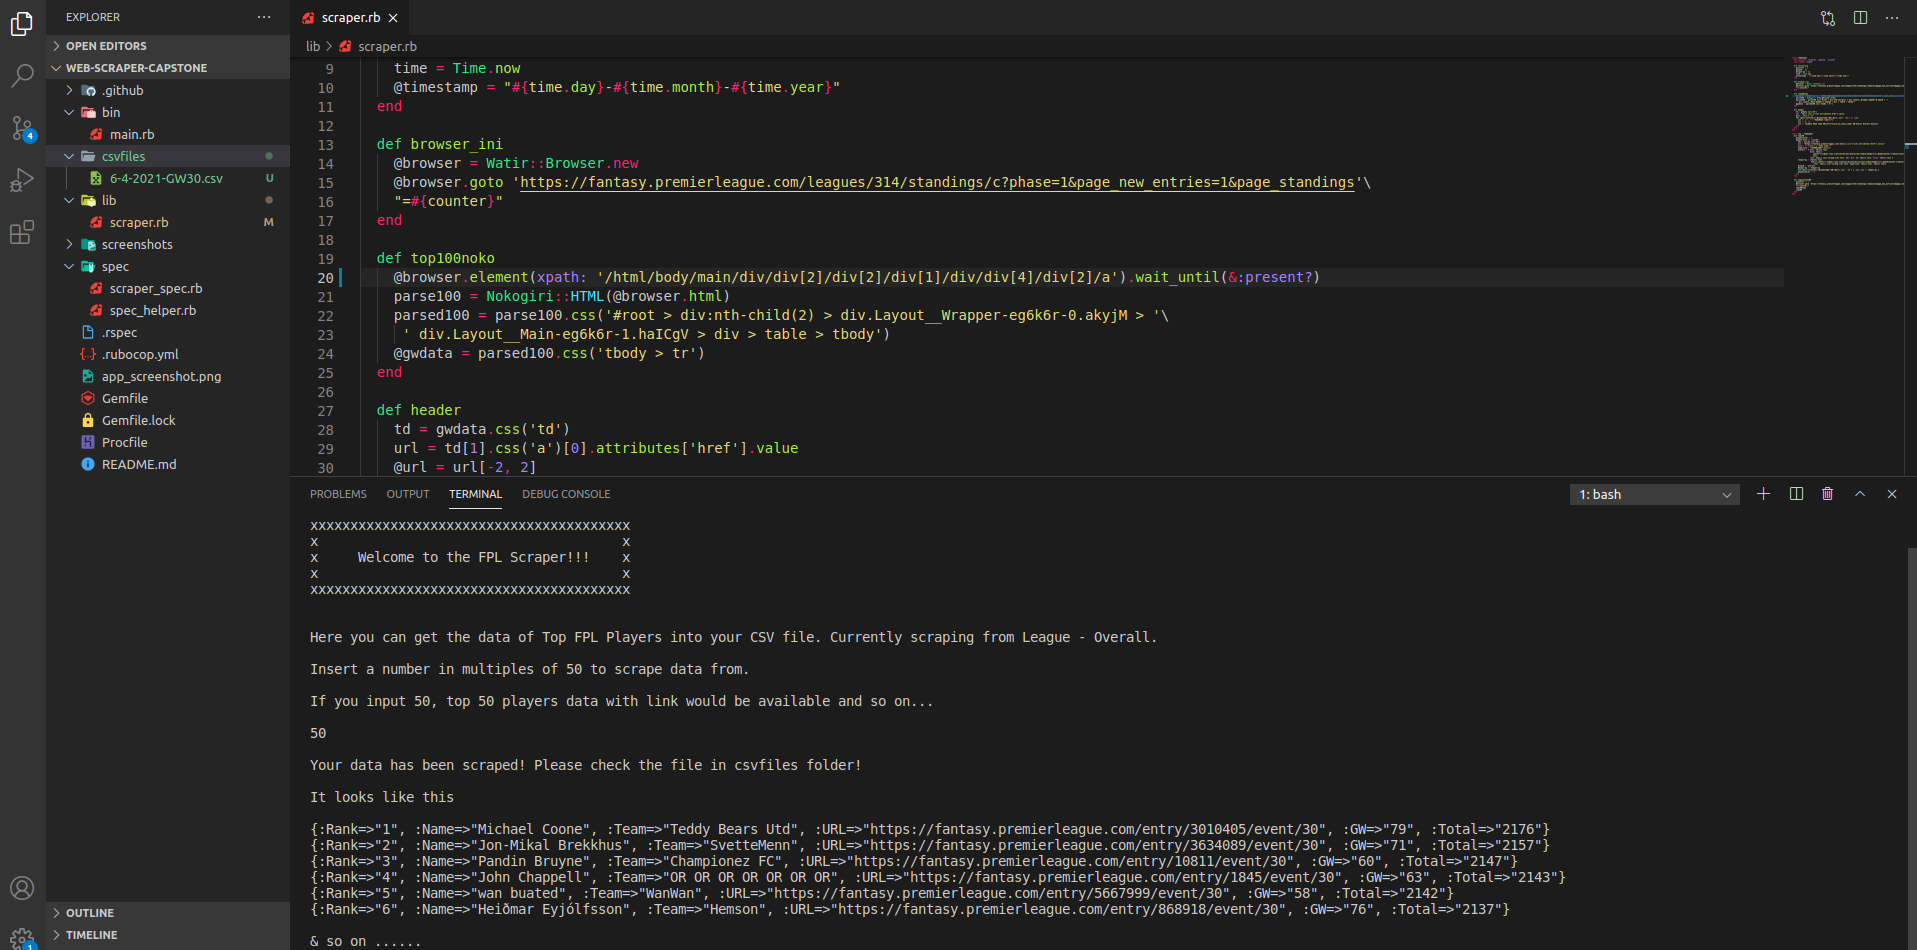Kill the terminal with trash icon

(x=1827, y=494)
